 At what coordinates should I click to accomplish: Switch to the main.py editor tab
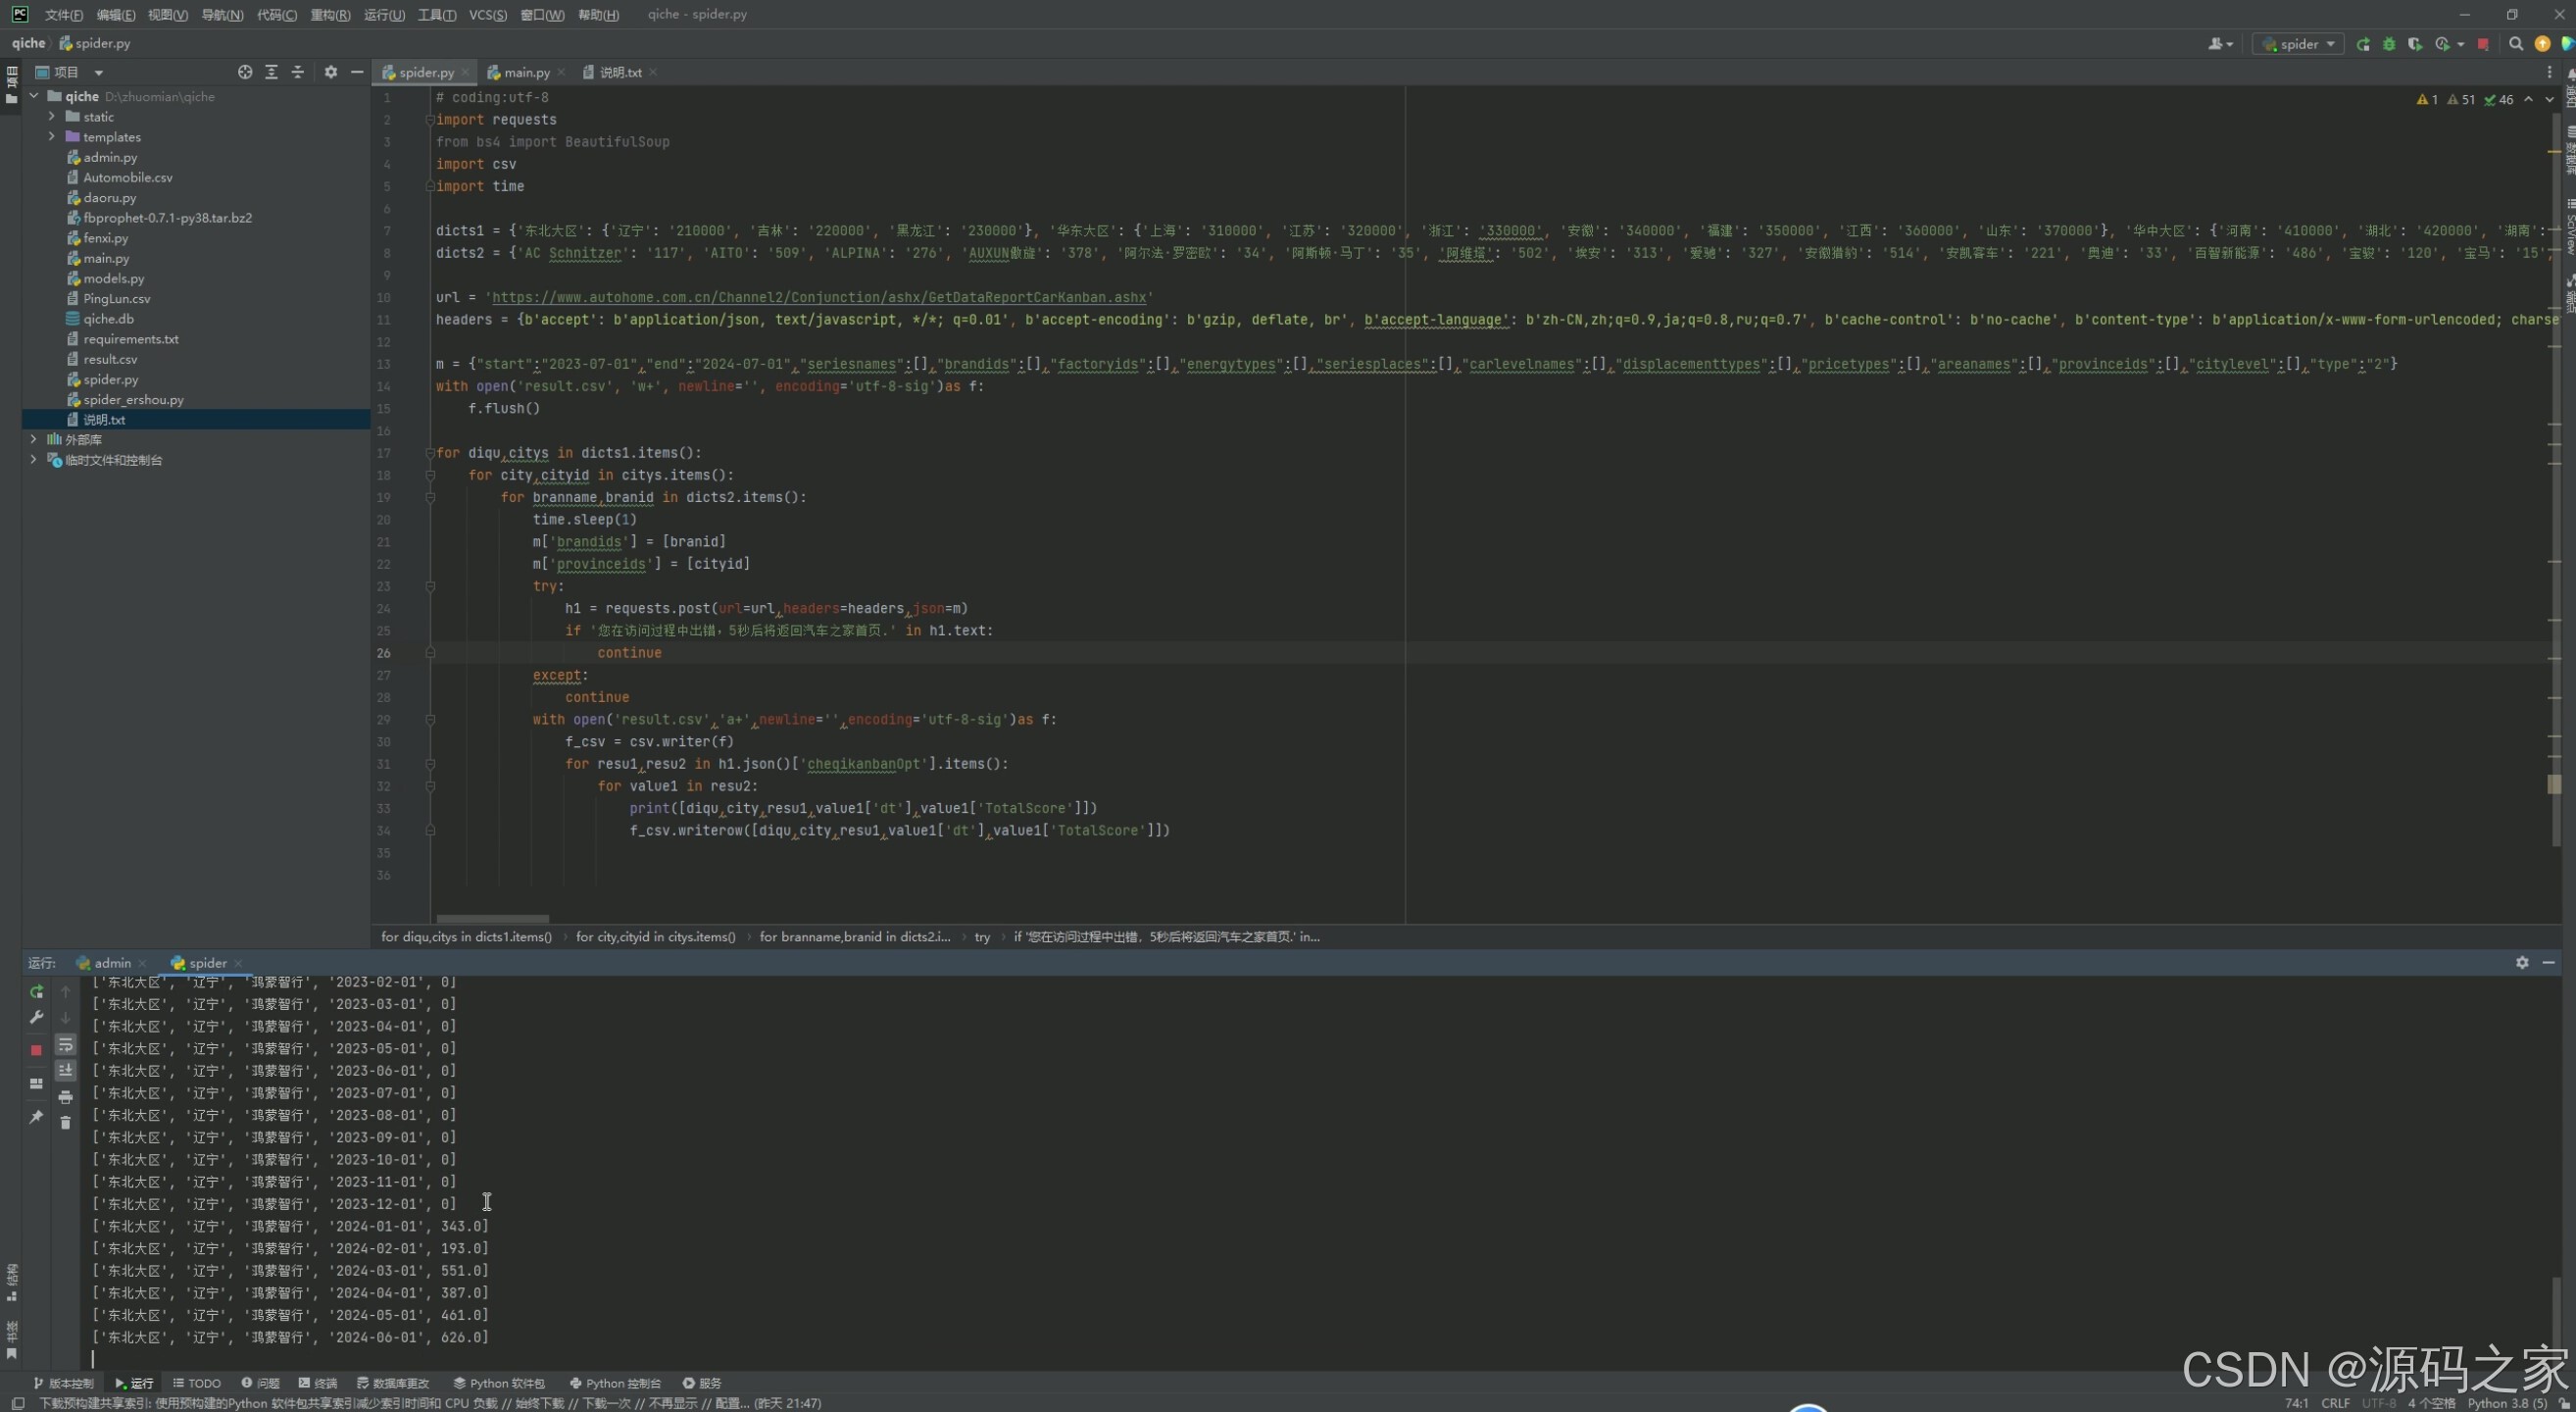click(x=525, y=72)
